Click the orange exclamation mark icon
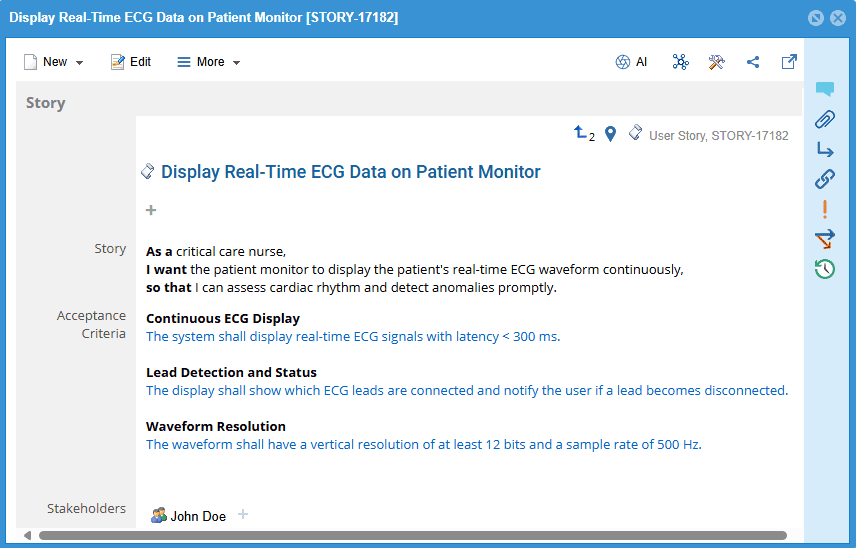The image size is (856, 548). pos(824,209)
